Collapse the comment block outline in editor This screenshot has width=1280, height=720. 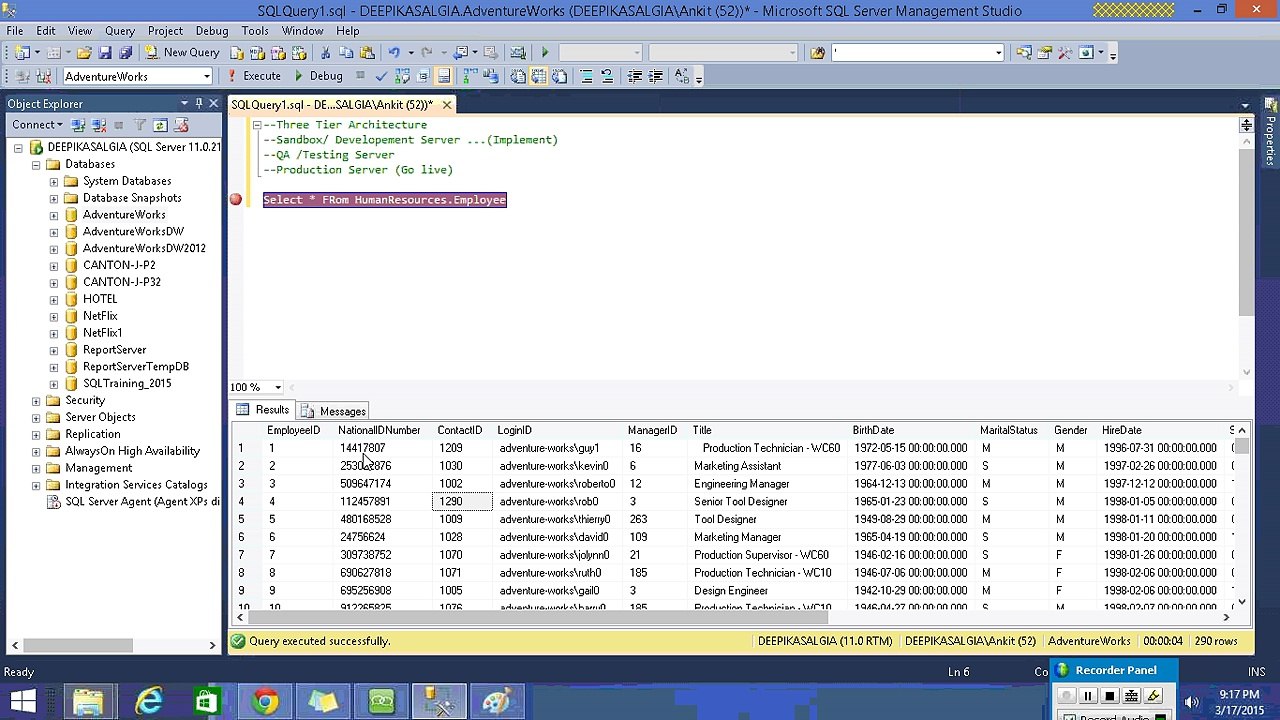[x=257, y=125]
